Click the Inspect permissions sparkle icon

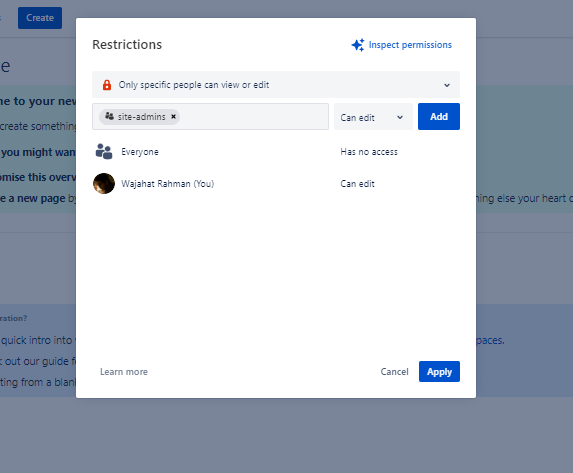pyautogui.click(x=358, y=45)
